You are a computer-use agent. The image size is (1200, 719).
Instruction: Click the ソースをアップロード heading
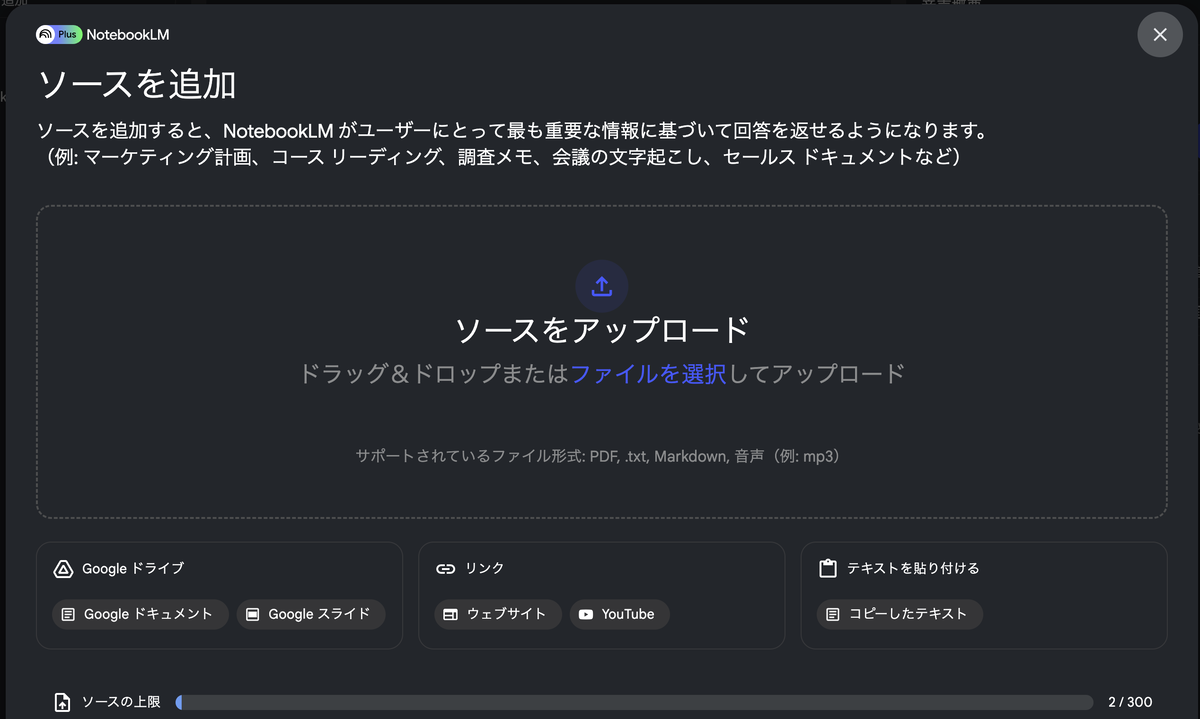(x=602, y=330)
